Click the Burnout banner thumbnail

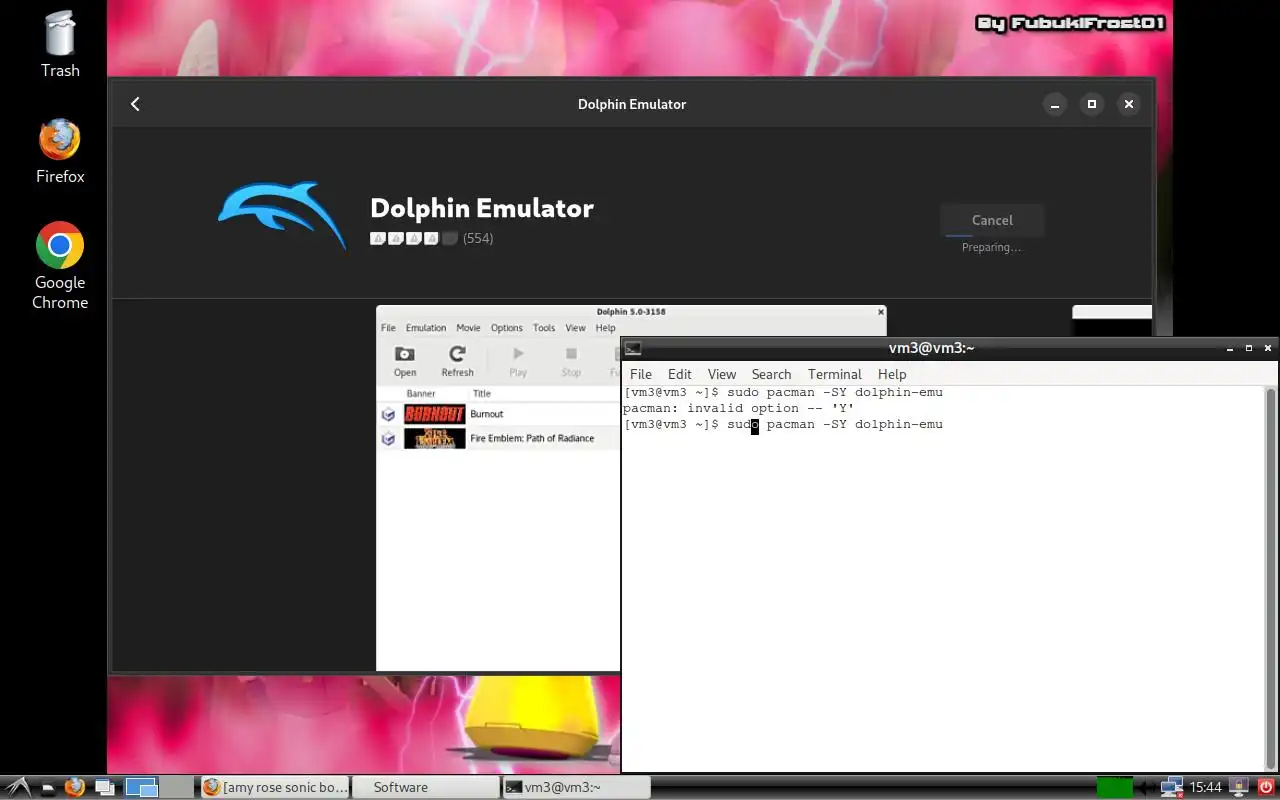pyautogui.click(x=434, y=414)
